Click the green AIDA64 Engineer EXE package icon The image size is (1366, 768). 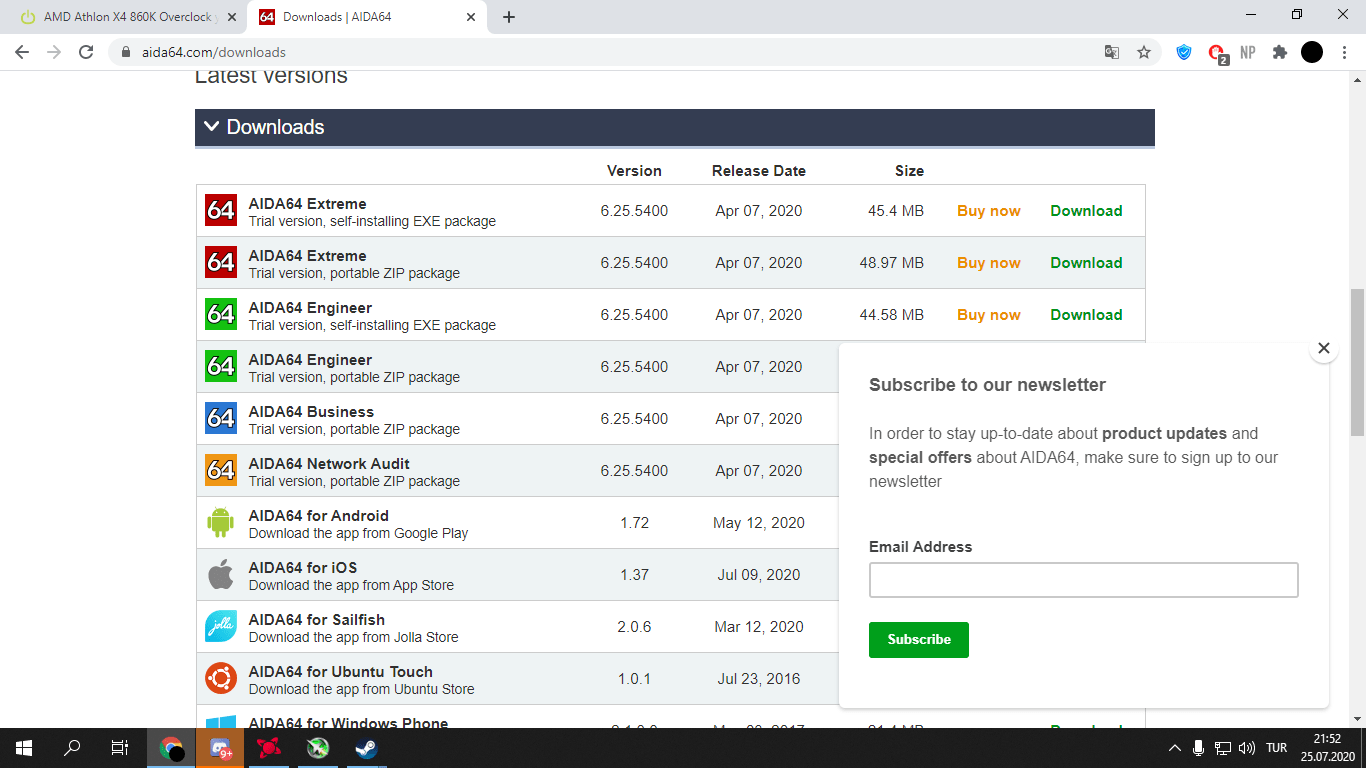tap(221, 314)
